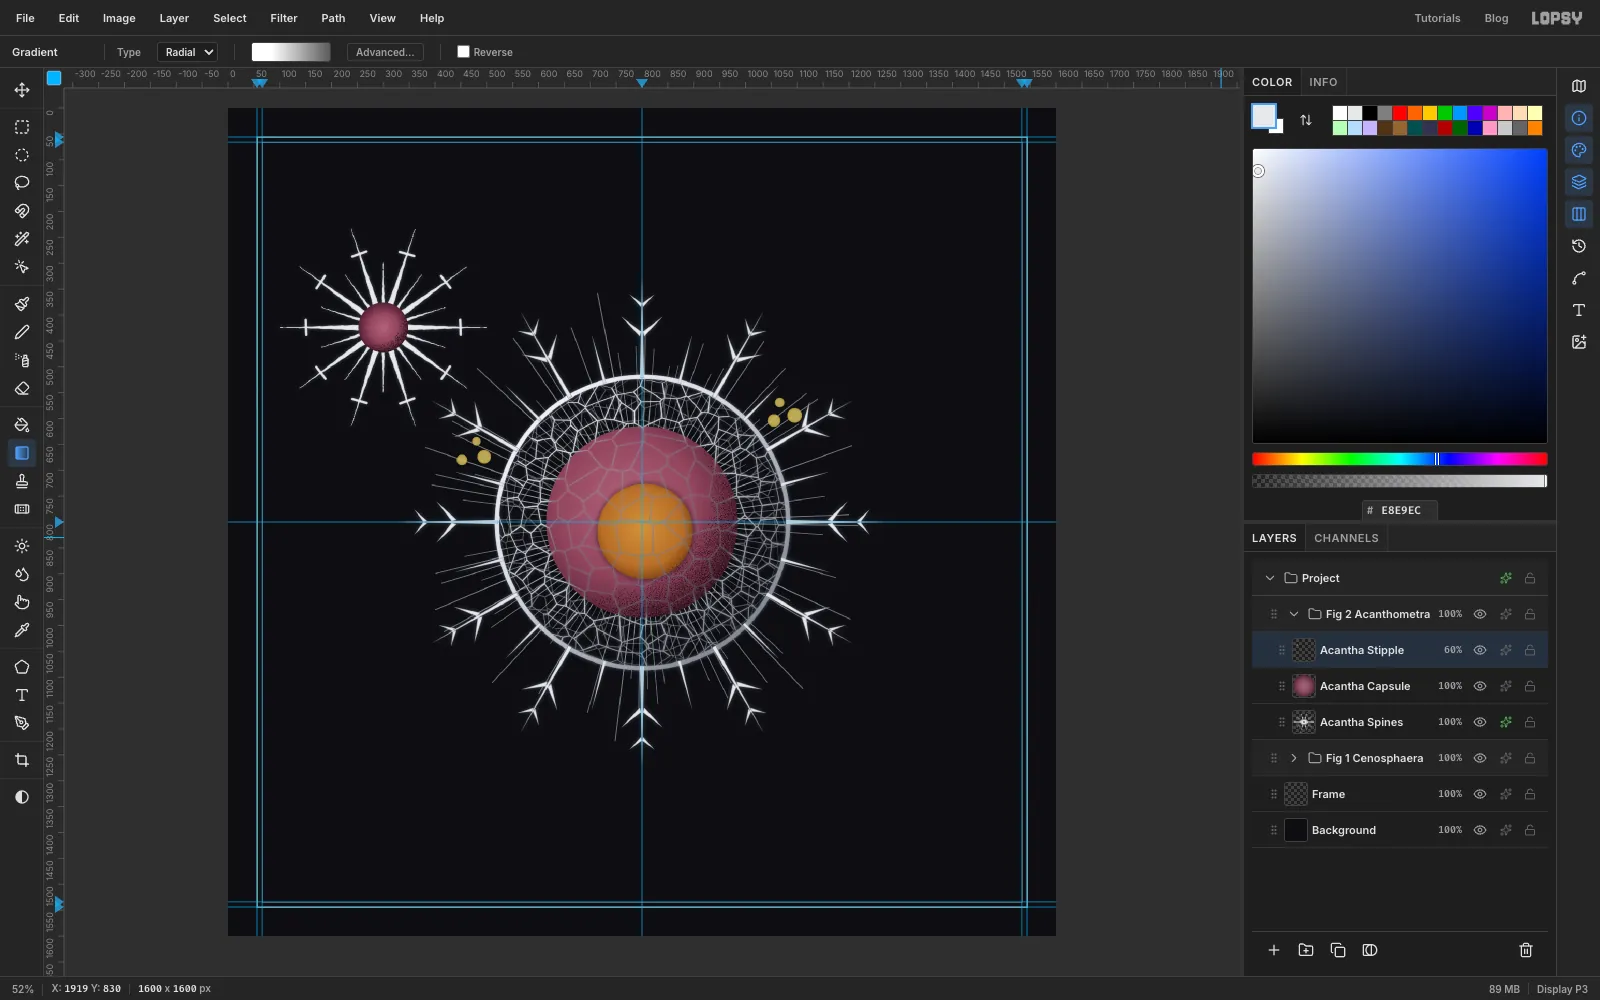Choose the Crop tool
This screenshot has width=1600, height=1000.
[x=22, y=760]
